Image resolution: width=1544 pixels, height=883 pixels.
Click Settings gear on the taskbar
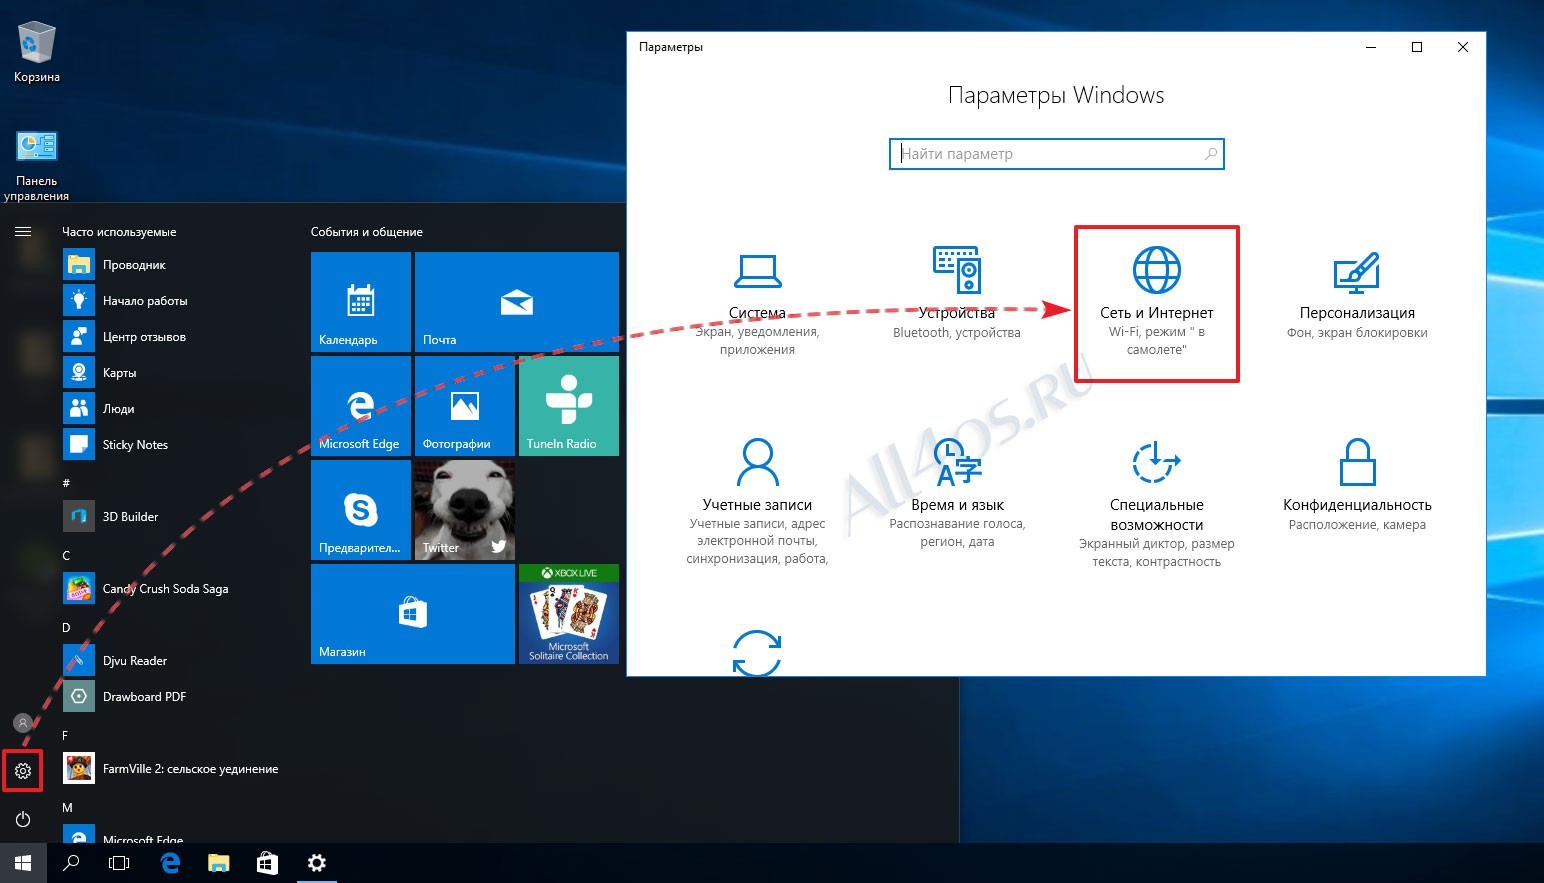(316, 863)
